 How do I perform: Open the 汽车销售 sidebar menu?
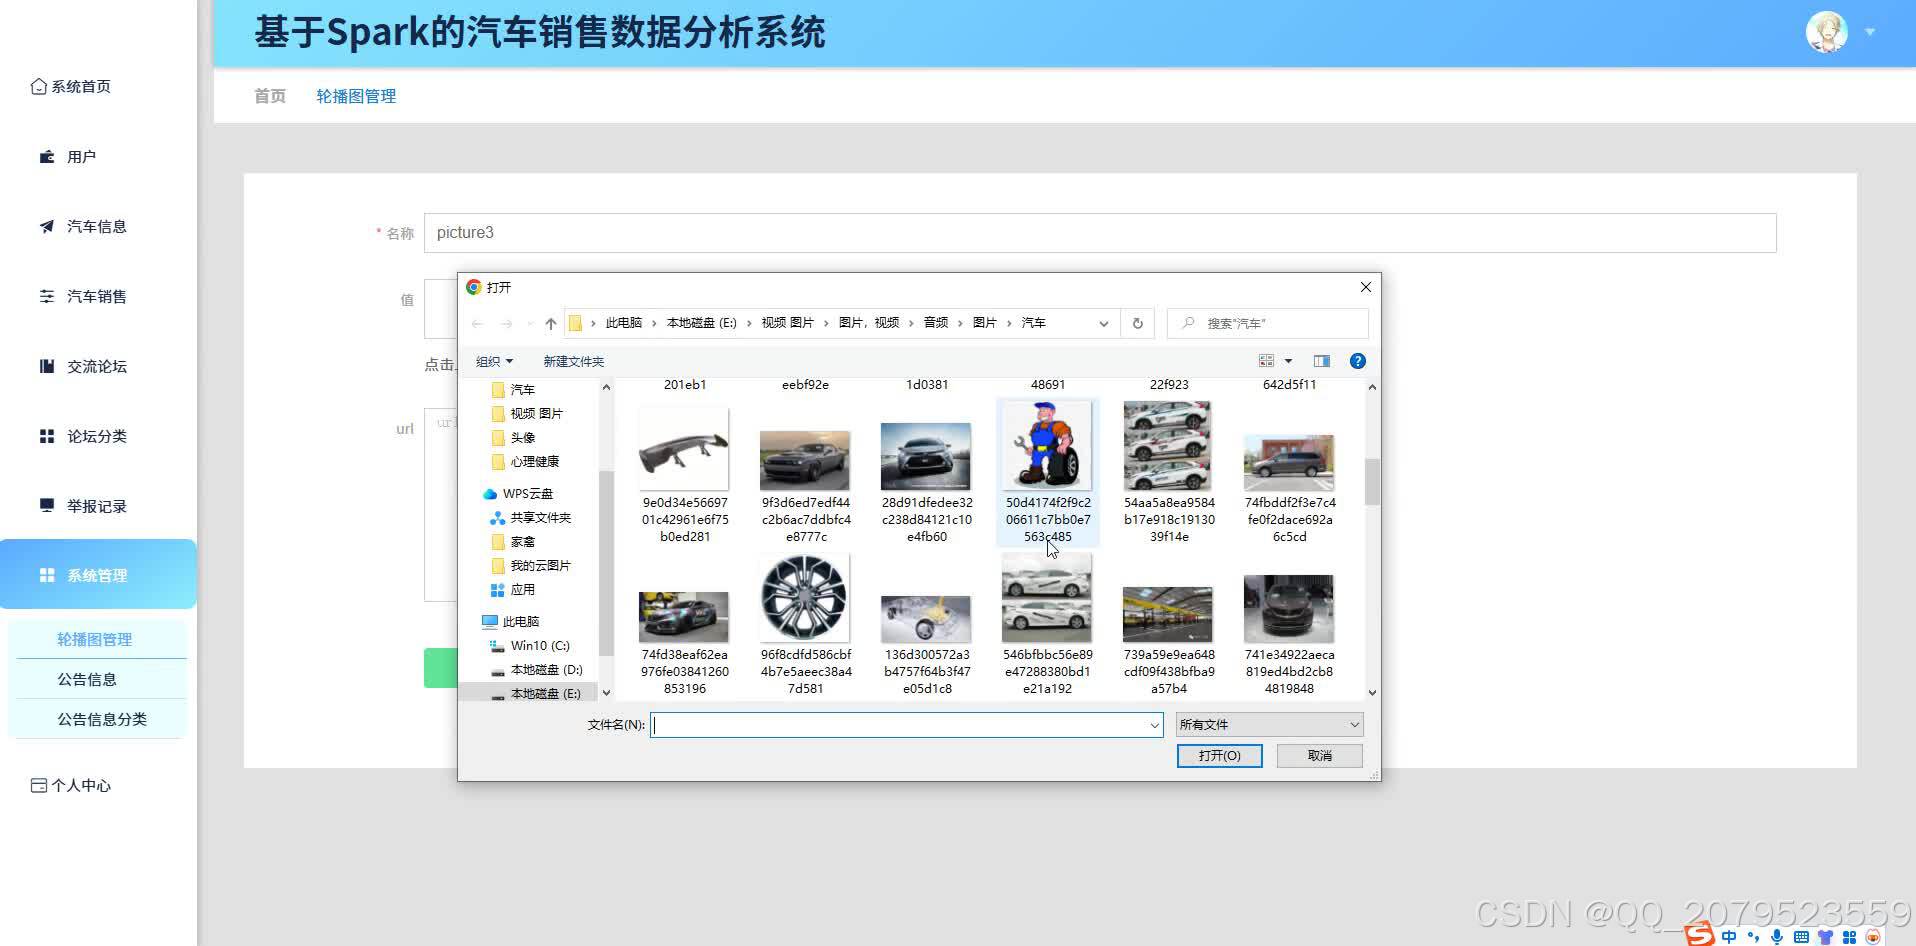(83, 297)
